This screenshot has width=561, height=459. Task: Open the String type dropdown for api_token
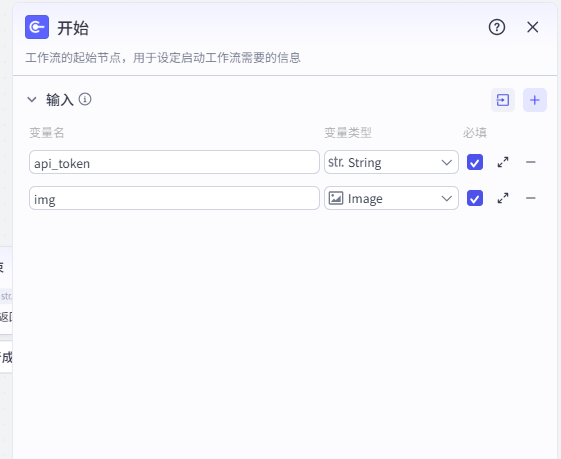[x=391, y=162]
